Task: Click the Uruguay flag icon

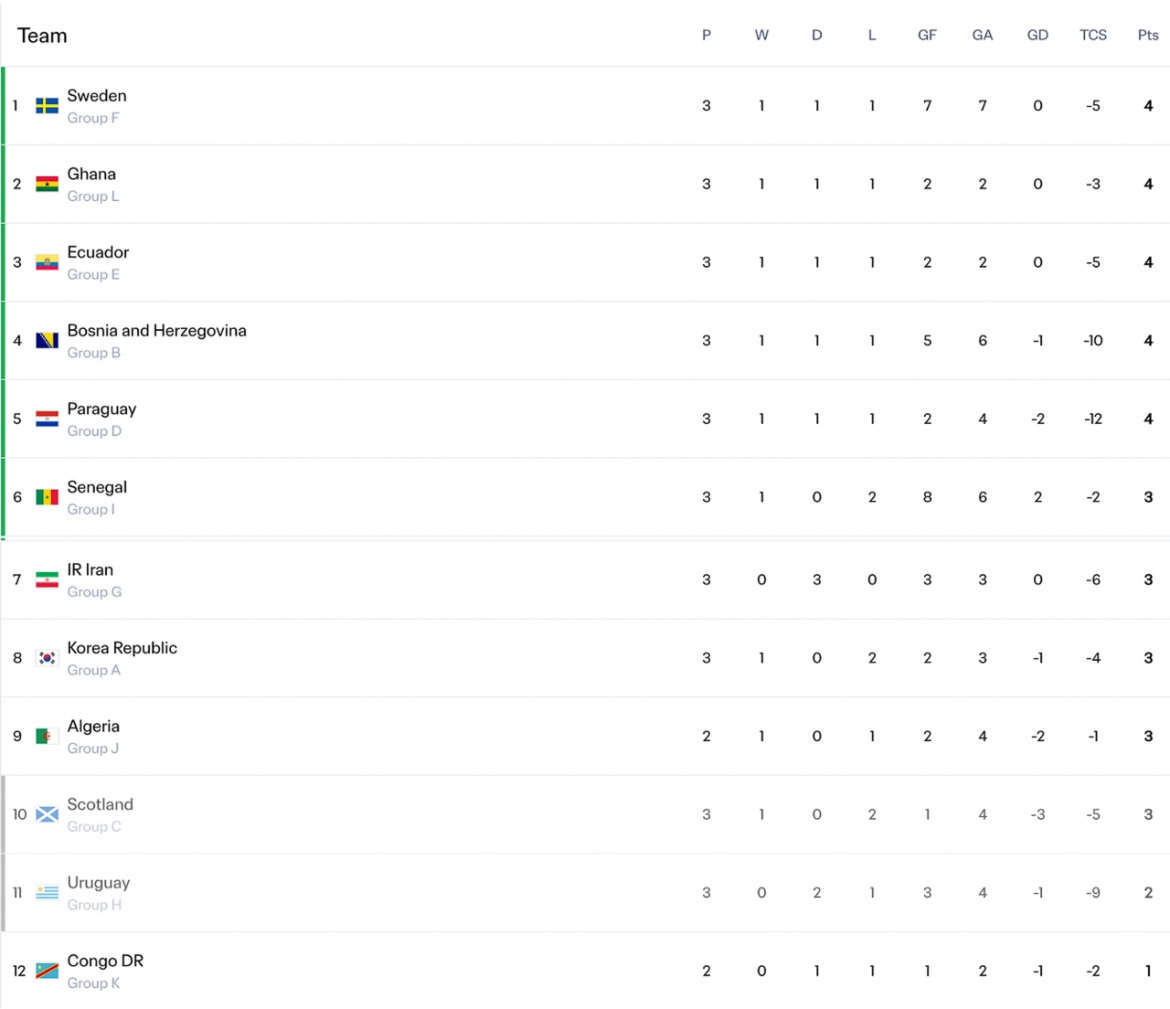Action: tap(47, 893)
